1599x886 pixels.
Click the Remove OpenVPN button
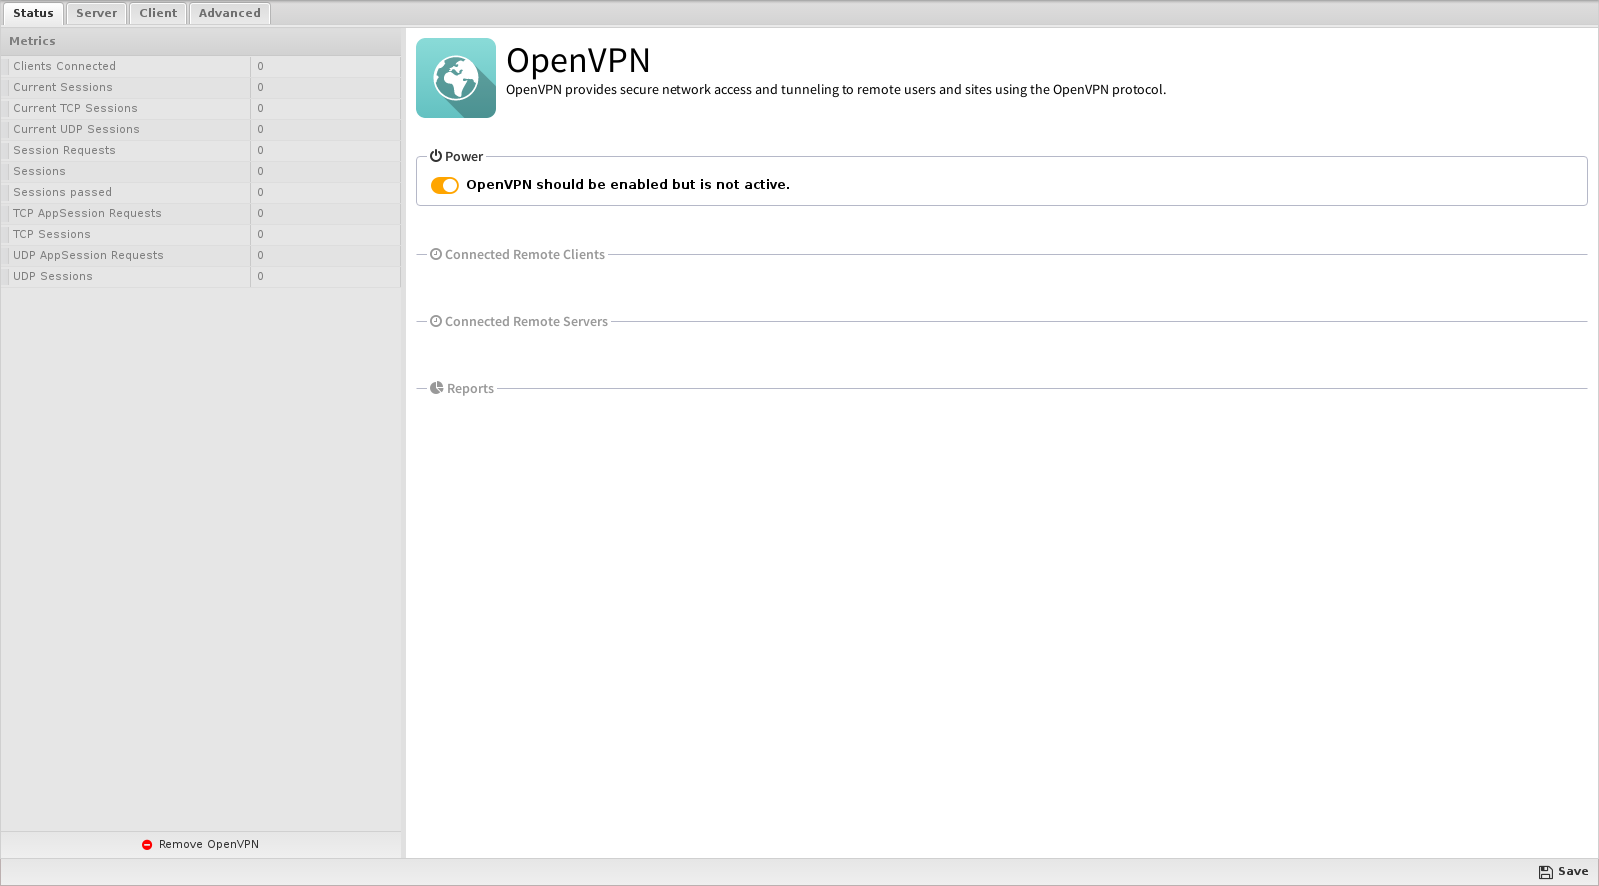point(201,844)
